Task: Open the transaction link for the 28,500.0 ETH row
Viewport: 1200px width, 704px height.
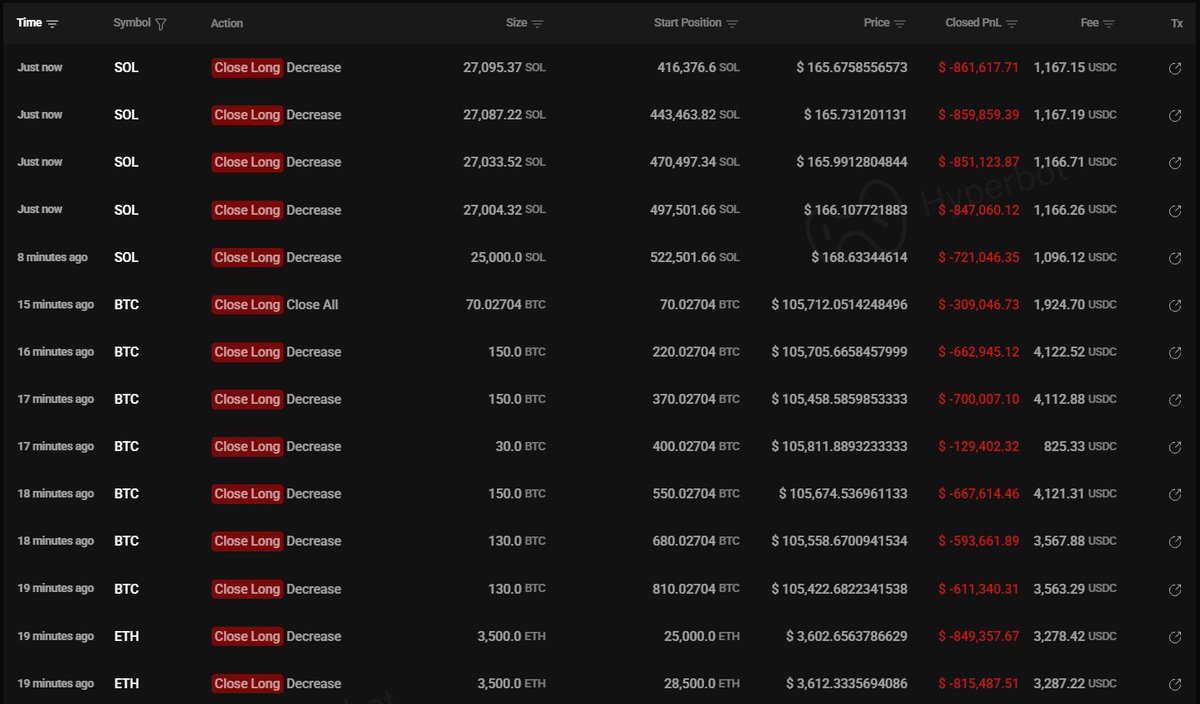Action: [x=1175, y=684]
